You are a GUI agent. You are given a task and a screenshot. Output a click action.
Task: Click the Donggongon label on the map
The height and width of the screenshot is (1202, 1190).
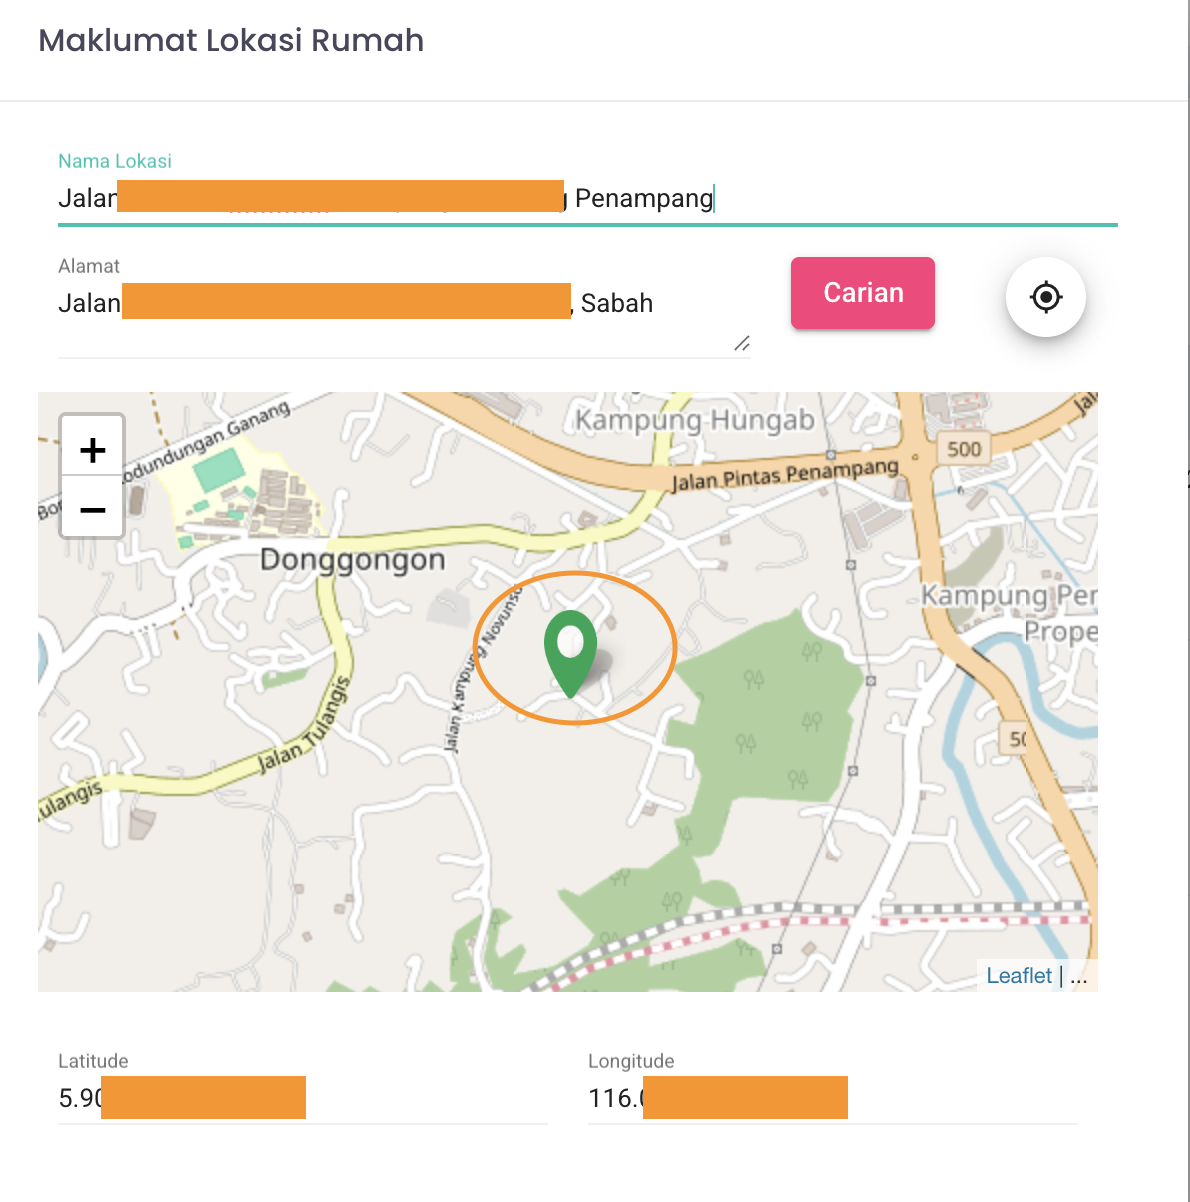point(352,560)
